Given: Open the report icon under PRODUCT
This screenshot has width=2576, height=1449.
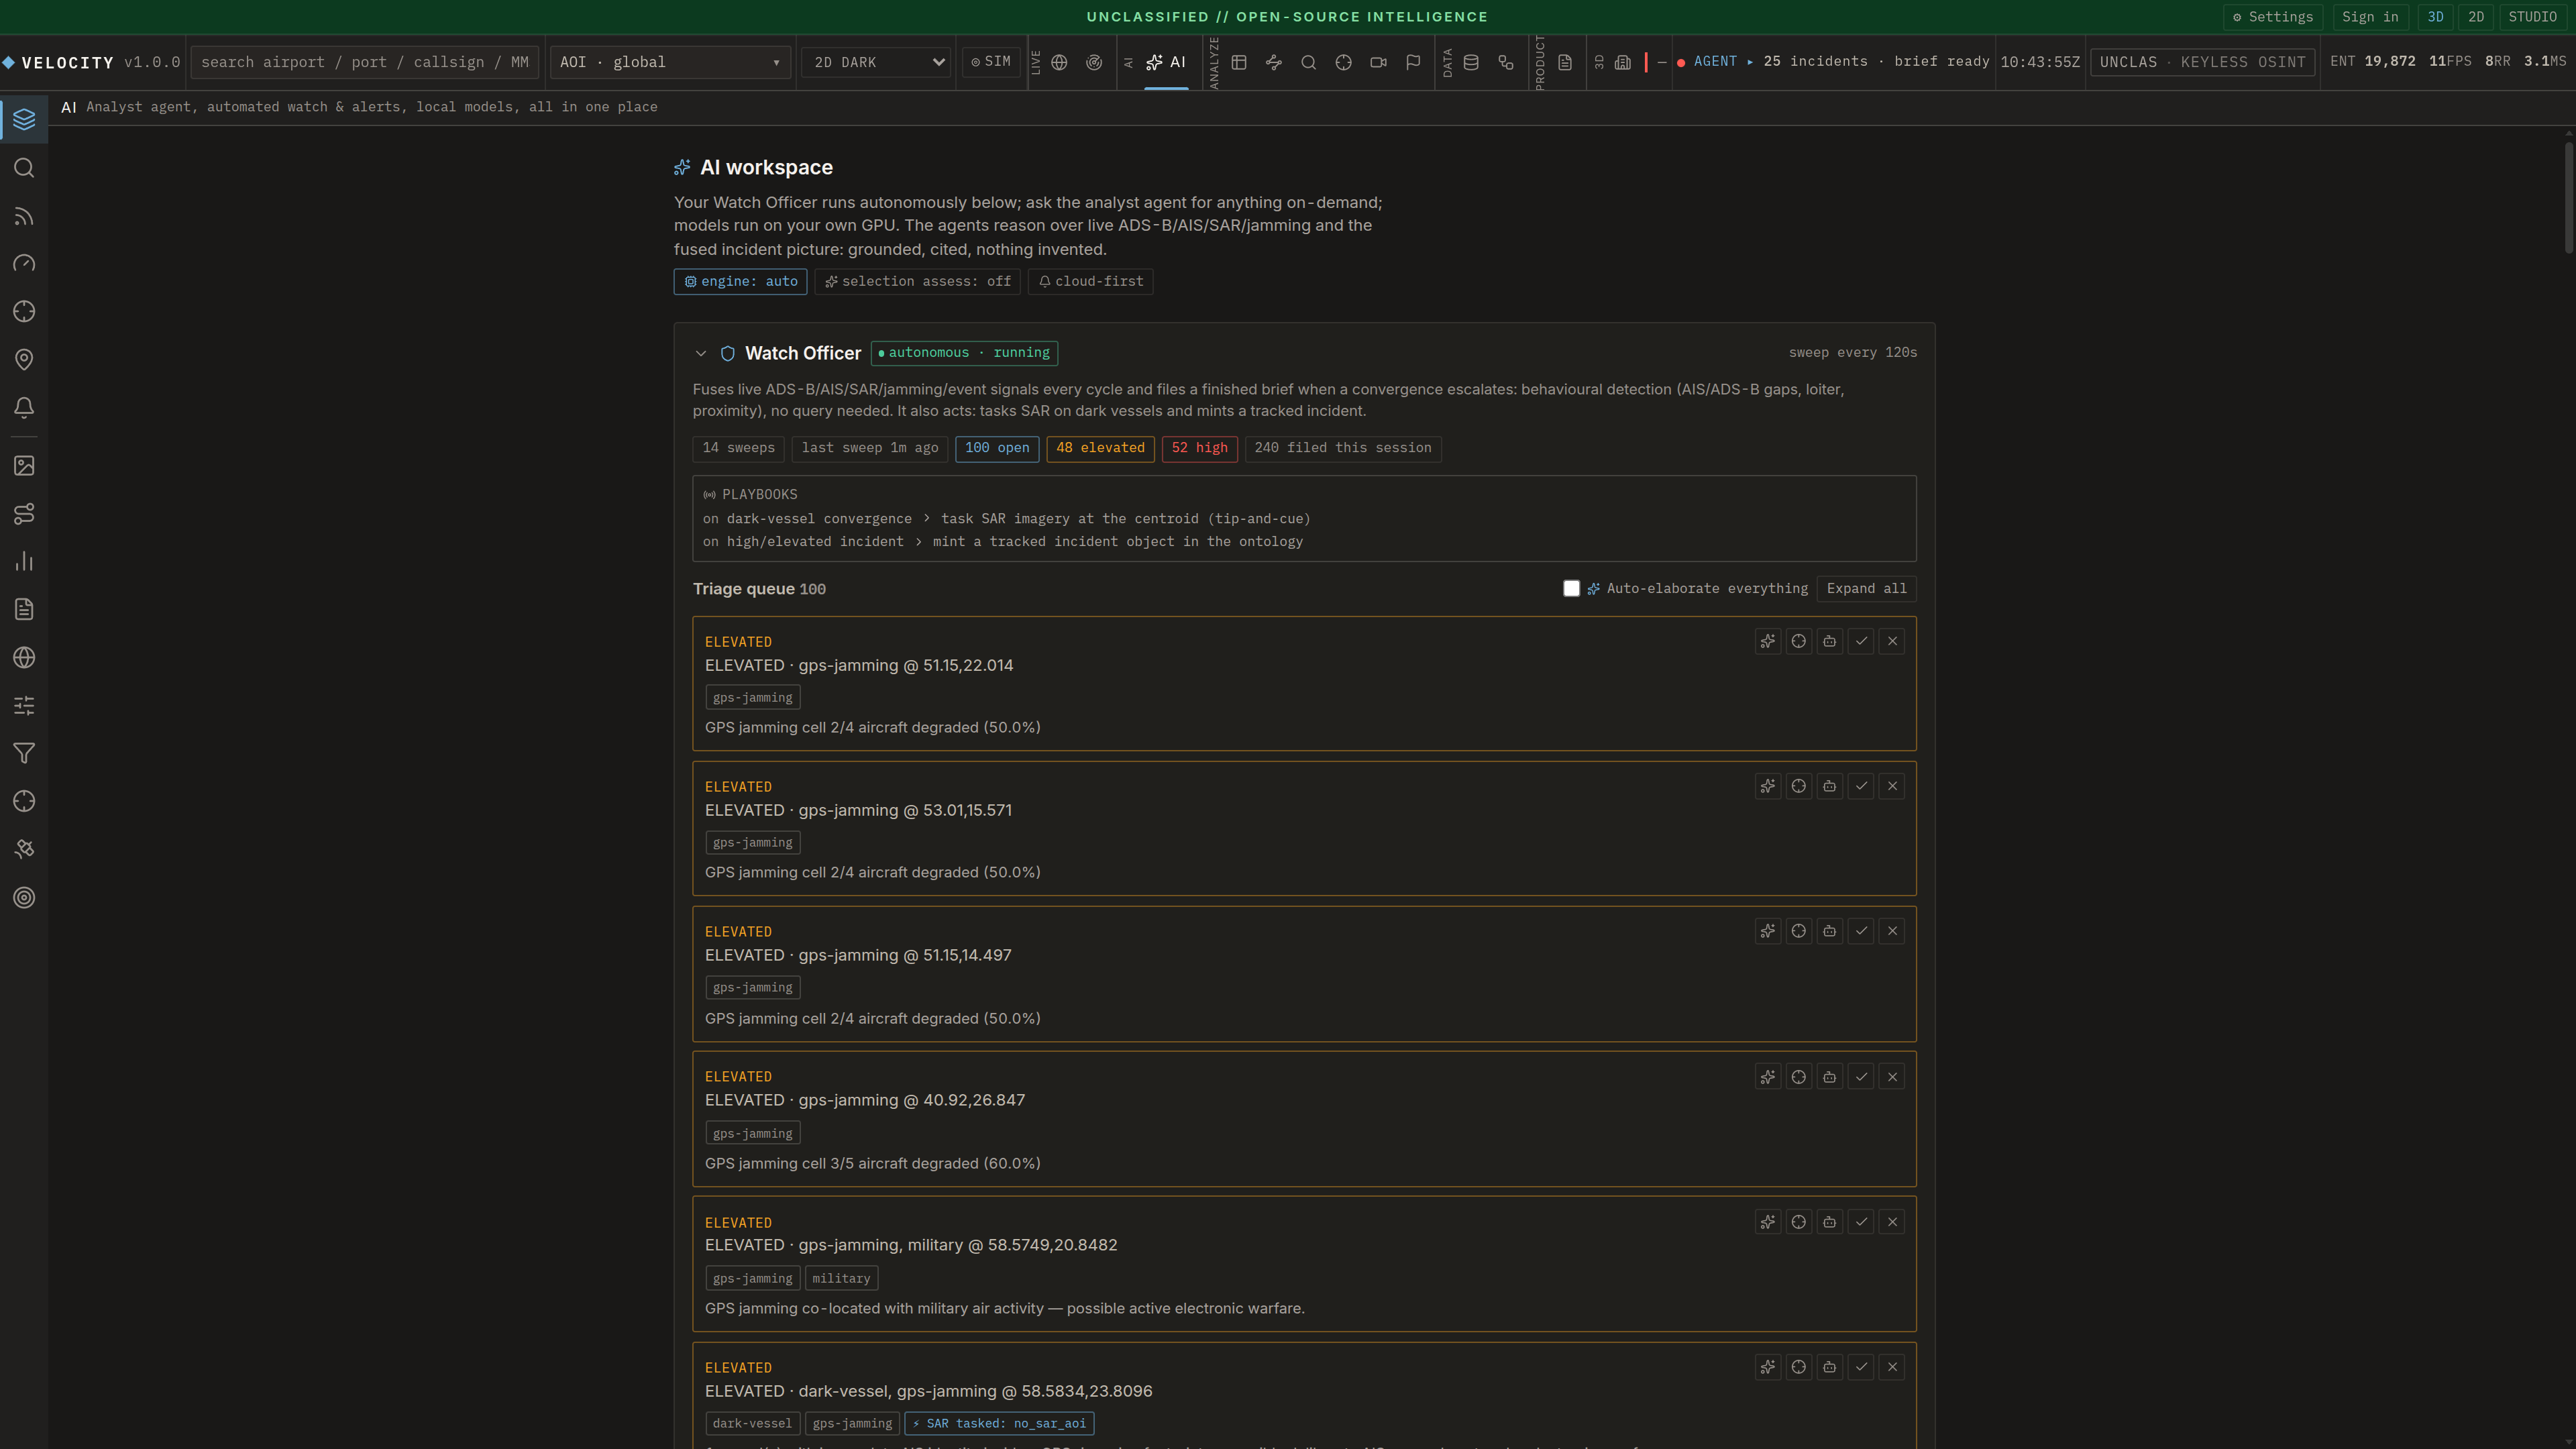Looking at the screenshot, I should coord(1565,62).
